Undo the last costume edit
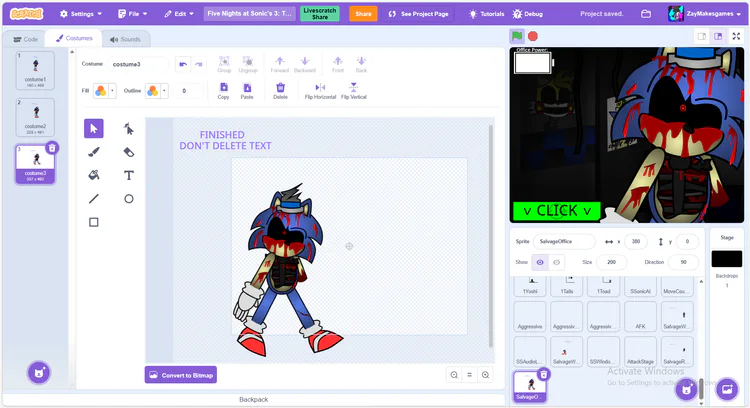Viewport: 750px width, 408px height. click(183, 64)
